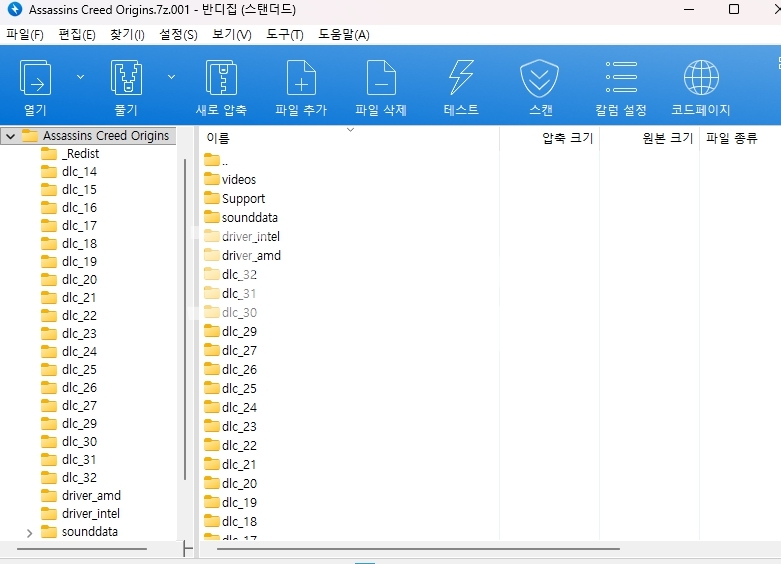Open the 도구(T) menu
This screenshot has height=564, width=781.
click(284, 35)
